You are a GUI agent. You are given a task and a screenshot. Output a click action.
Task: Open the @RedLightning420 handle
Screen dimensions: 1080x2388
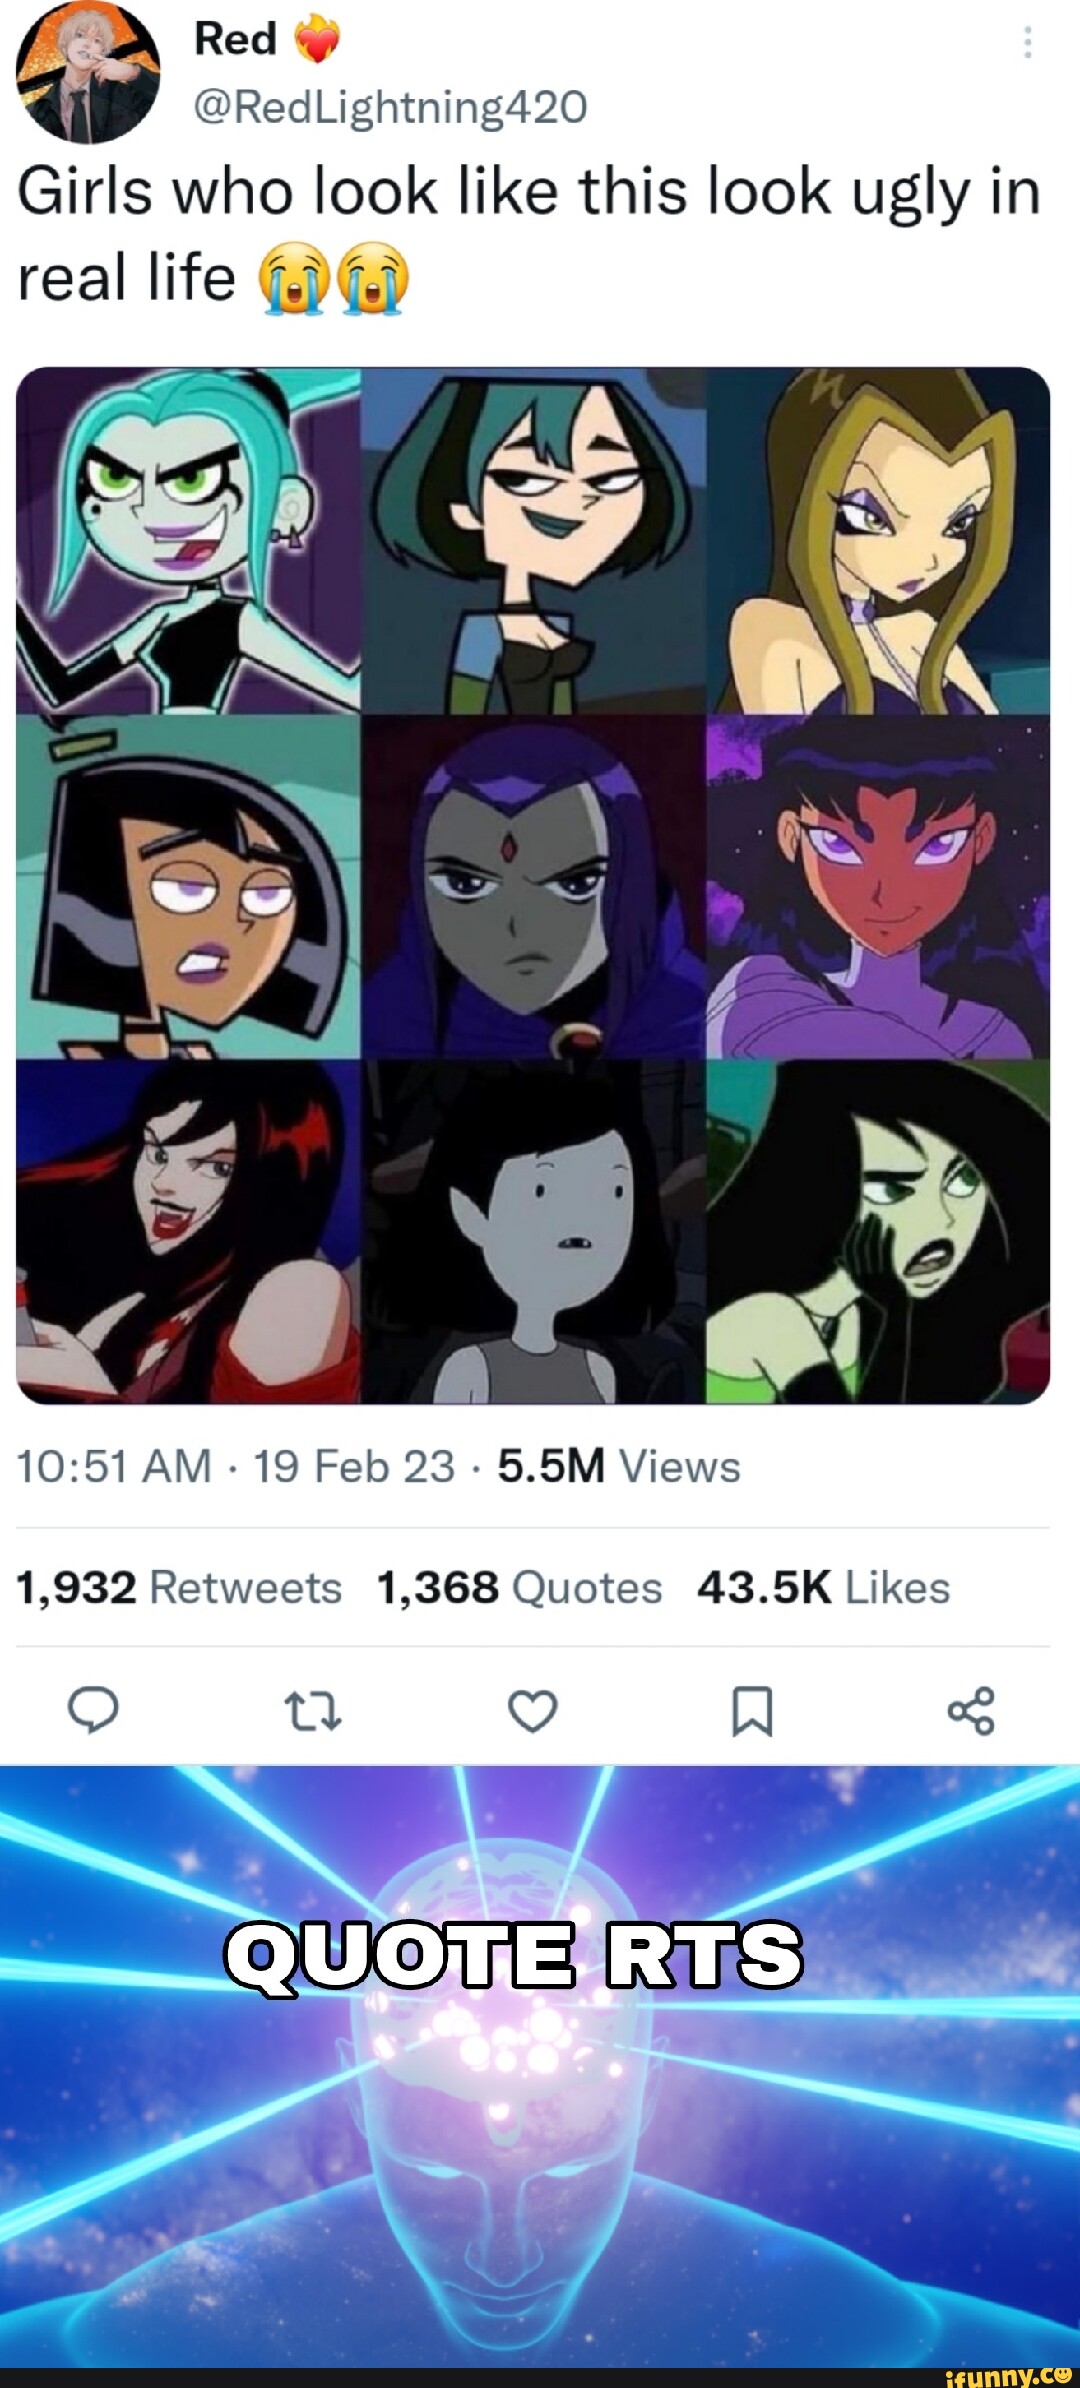click(390, 107)
